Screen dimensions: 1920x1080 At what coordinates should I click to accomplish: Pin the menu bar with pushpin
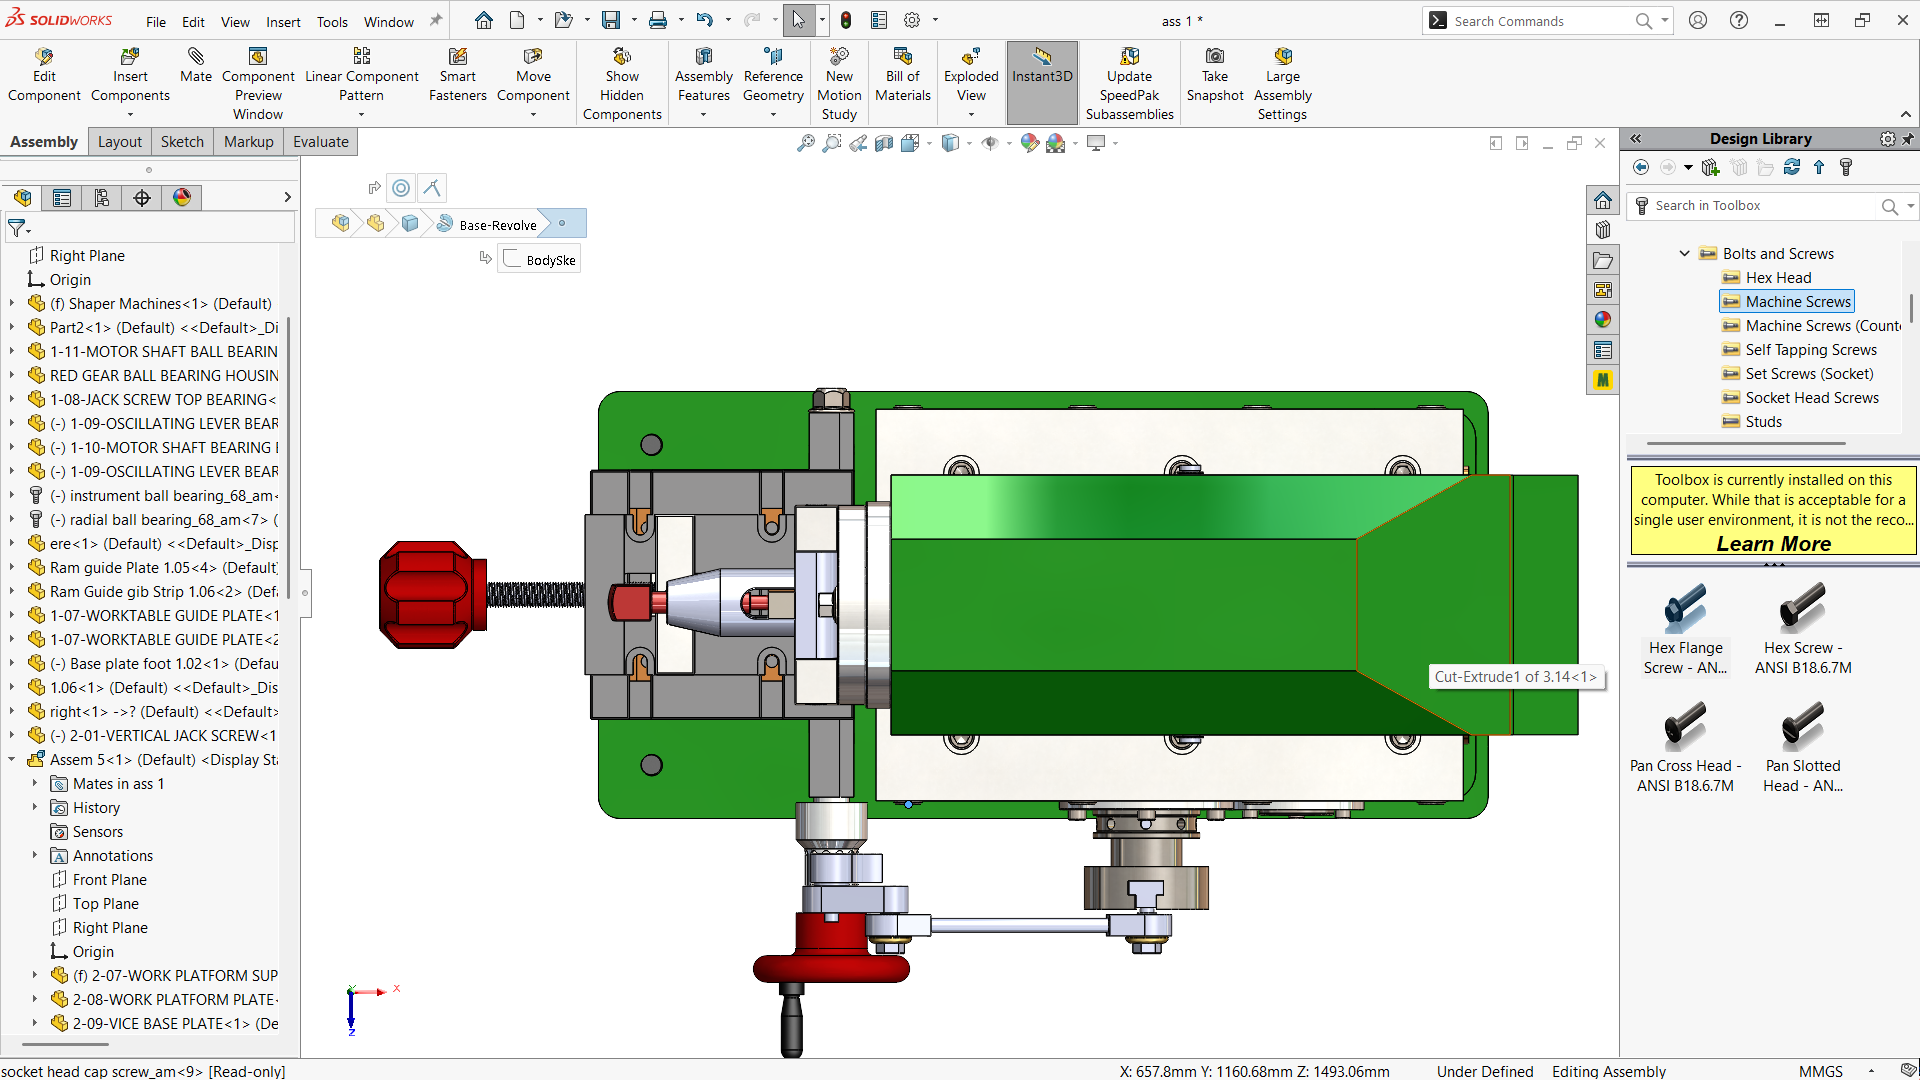click(436, 21)
